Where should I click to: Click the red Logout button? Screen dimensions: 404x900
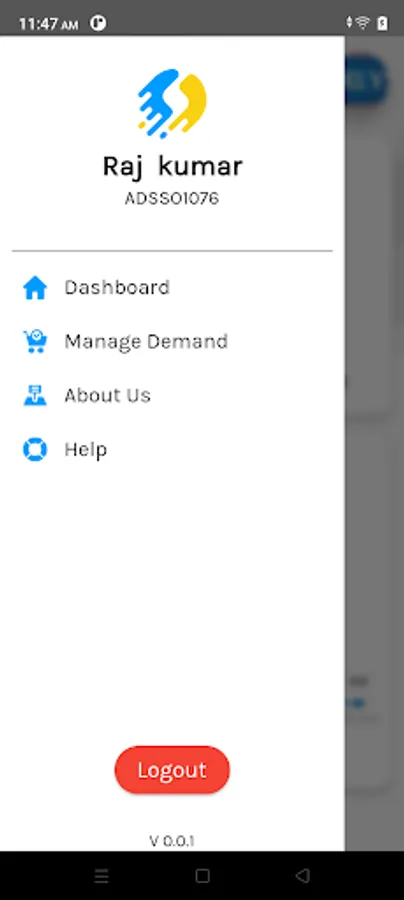172,770
